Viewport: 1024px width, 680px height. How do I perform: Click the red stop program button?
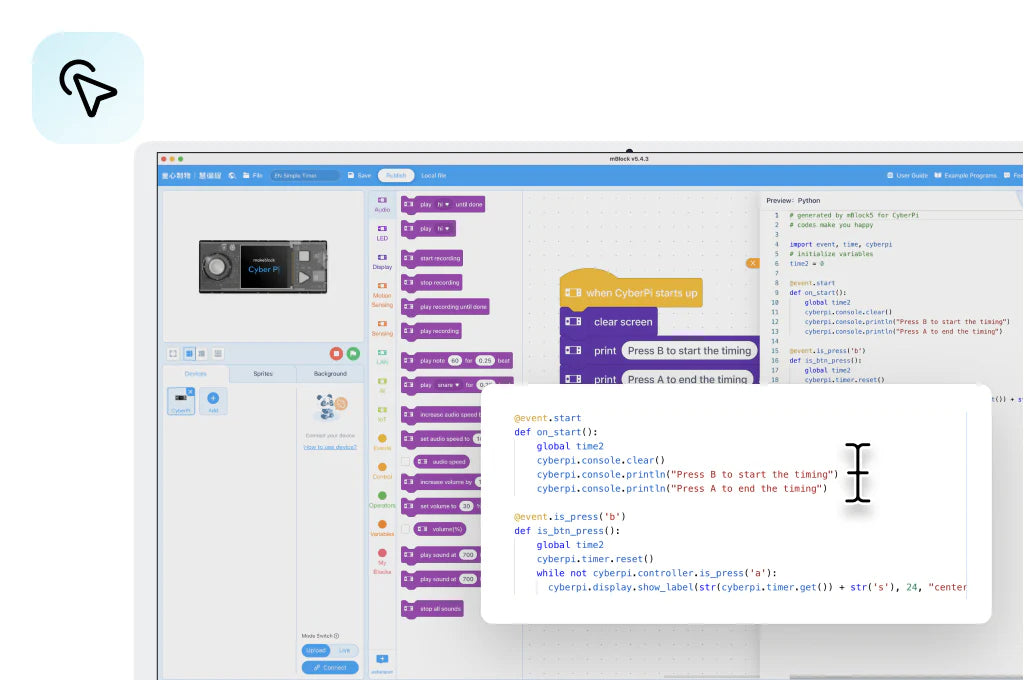coord(336,353)
